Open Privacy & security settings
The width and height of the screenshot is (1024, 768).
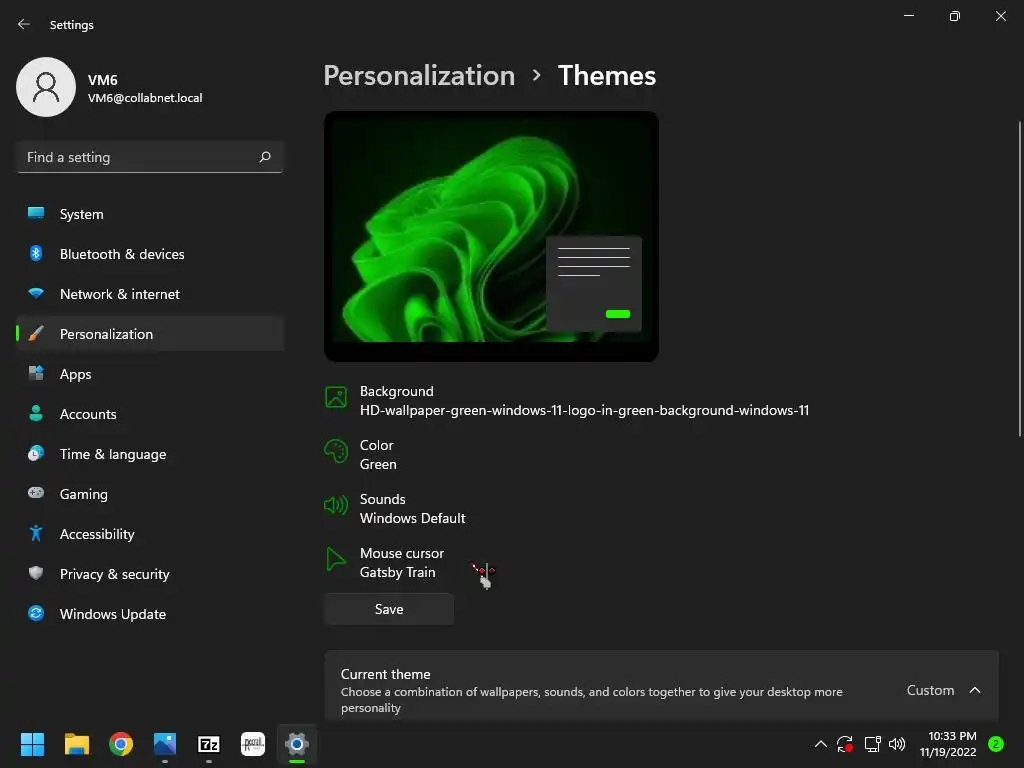tap(150, 574)
